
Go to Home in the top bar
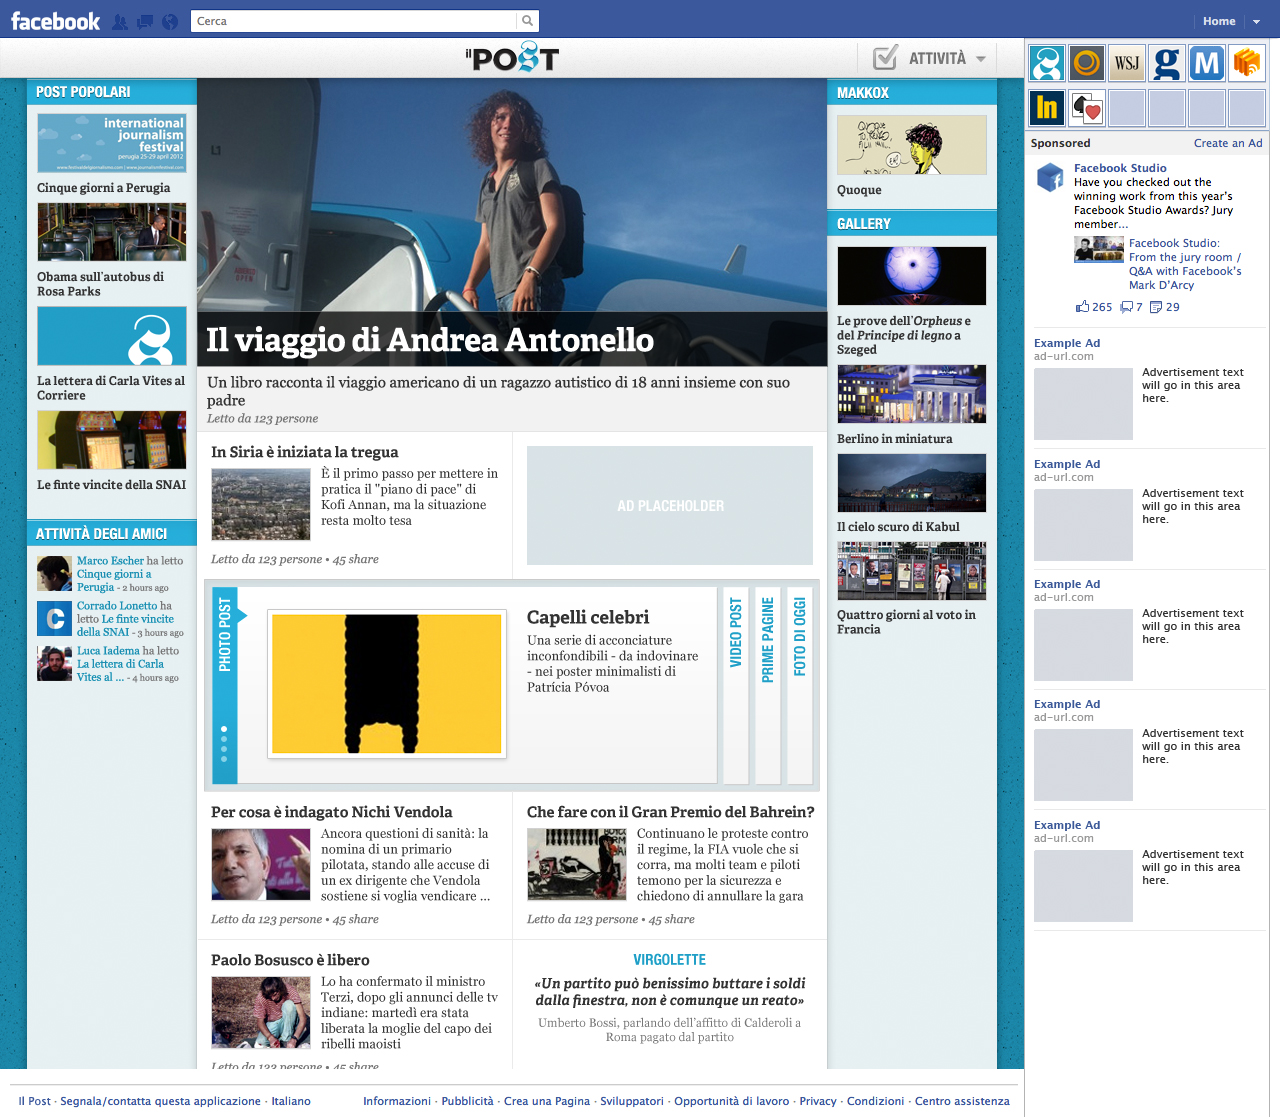1219,21
